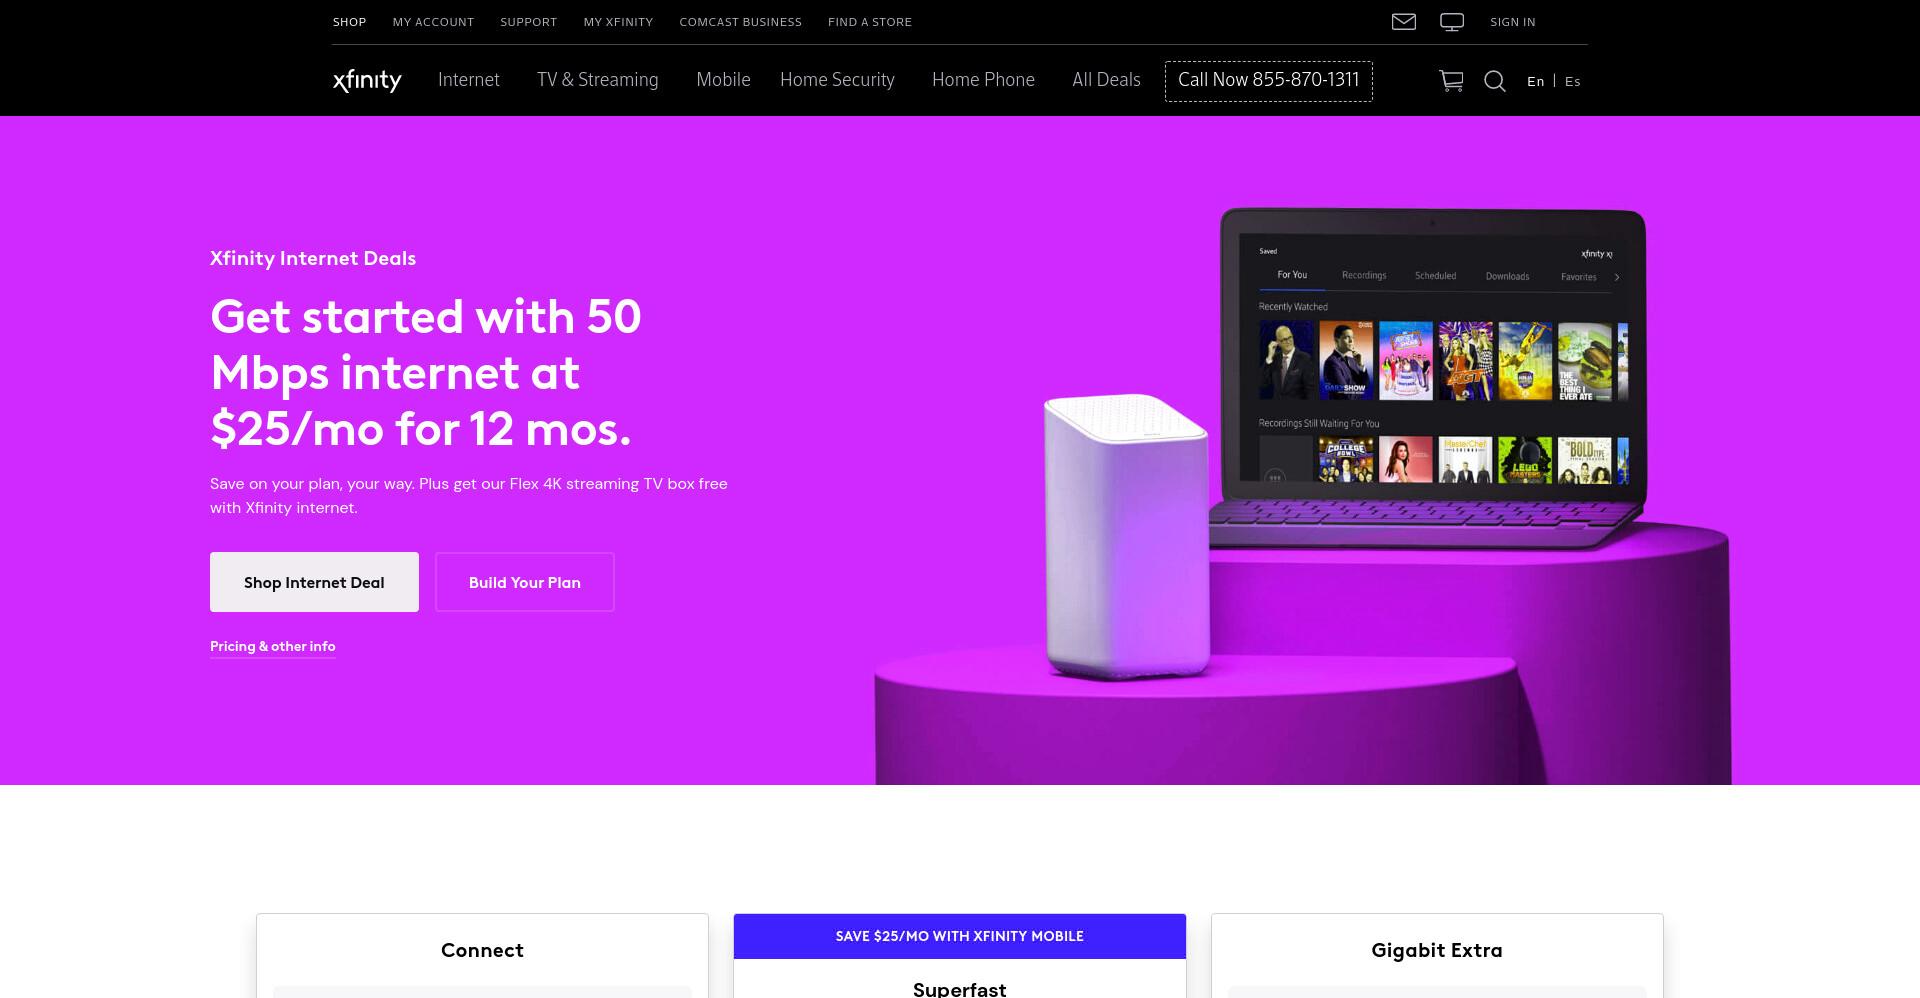Click Build Your Plan button
The width and height of the screenshot is (1920, 998).
(x=525, y=582)
